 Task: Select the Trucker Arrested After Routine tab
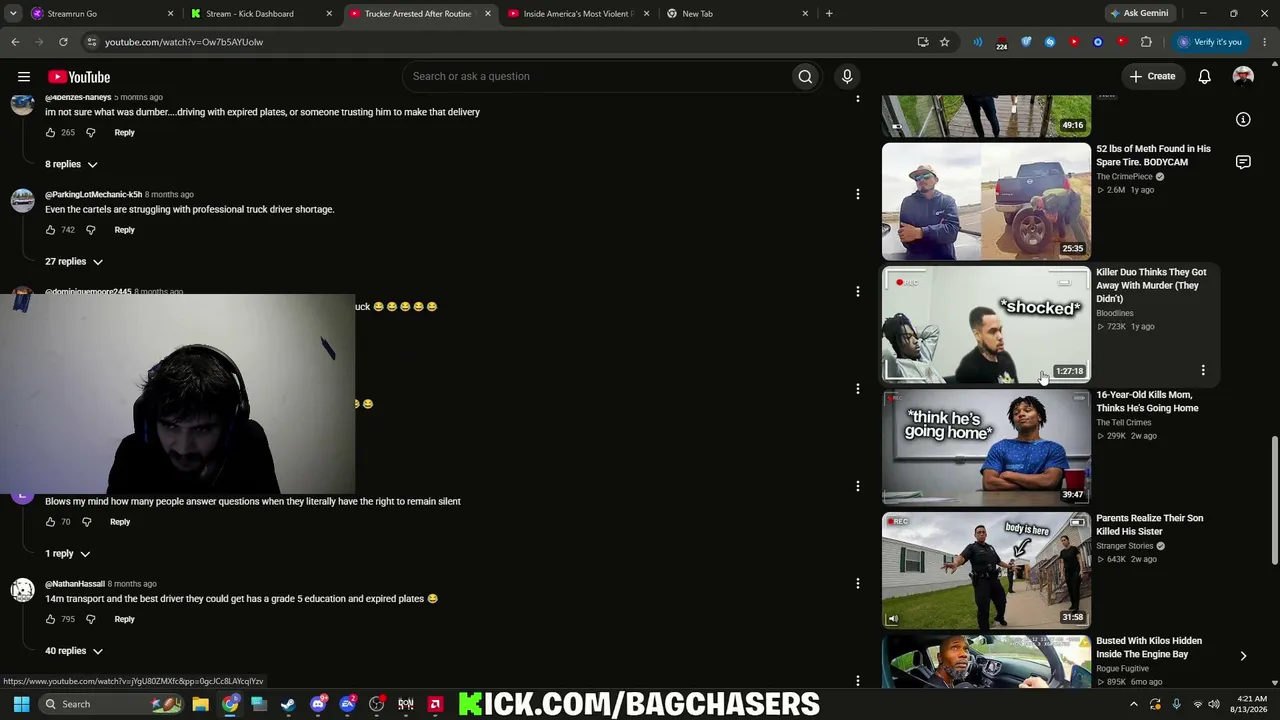click(x=419, y=14)
